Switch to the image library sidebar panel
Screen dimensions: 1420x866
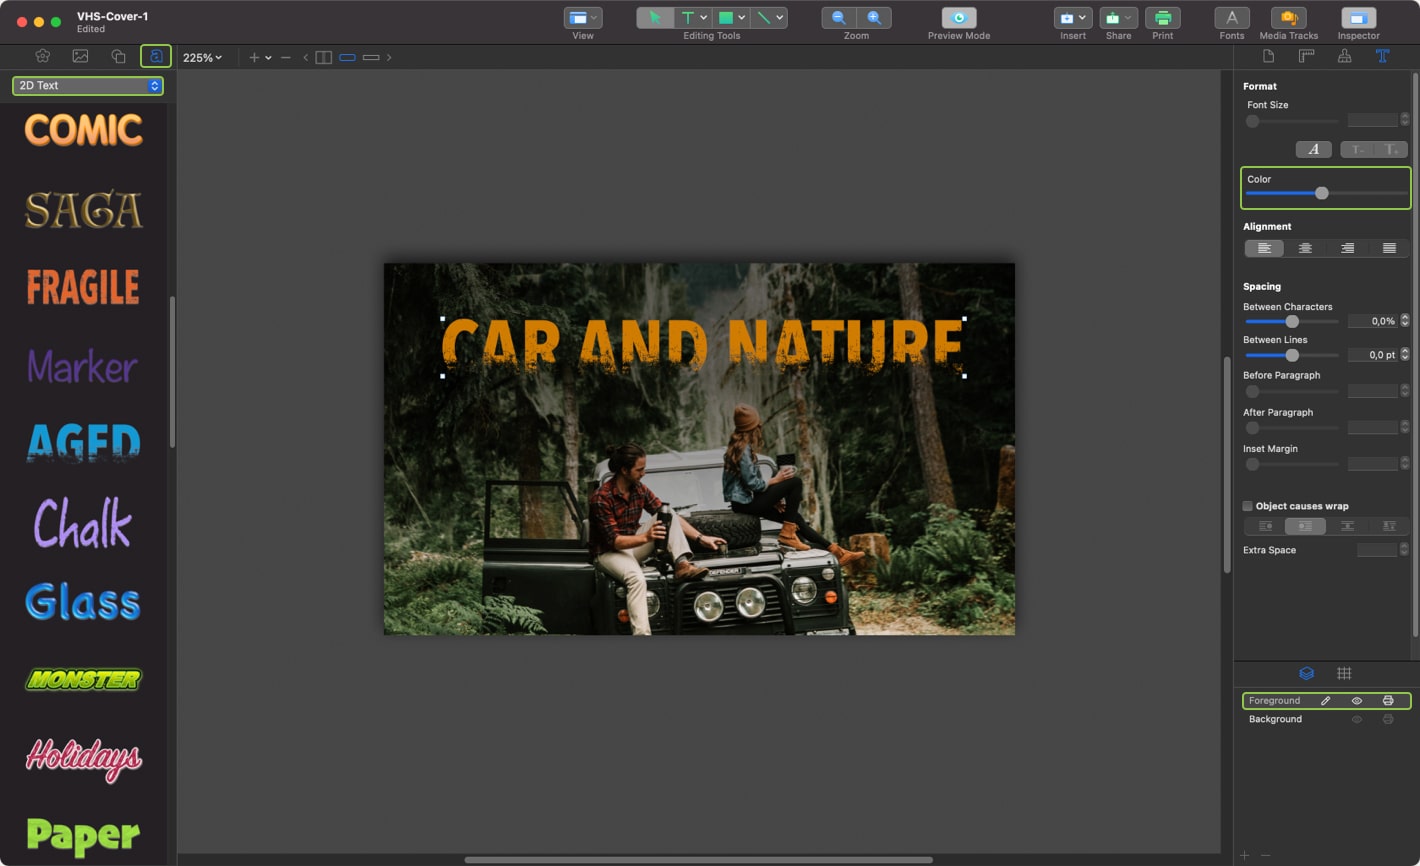(x=80, y=57)
